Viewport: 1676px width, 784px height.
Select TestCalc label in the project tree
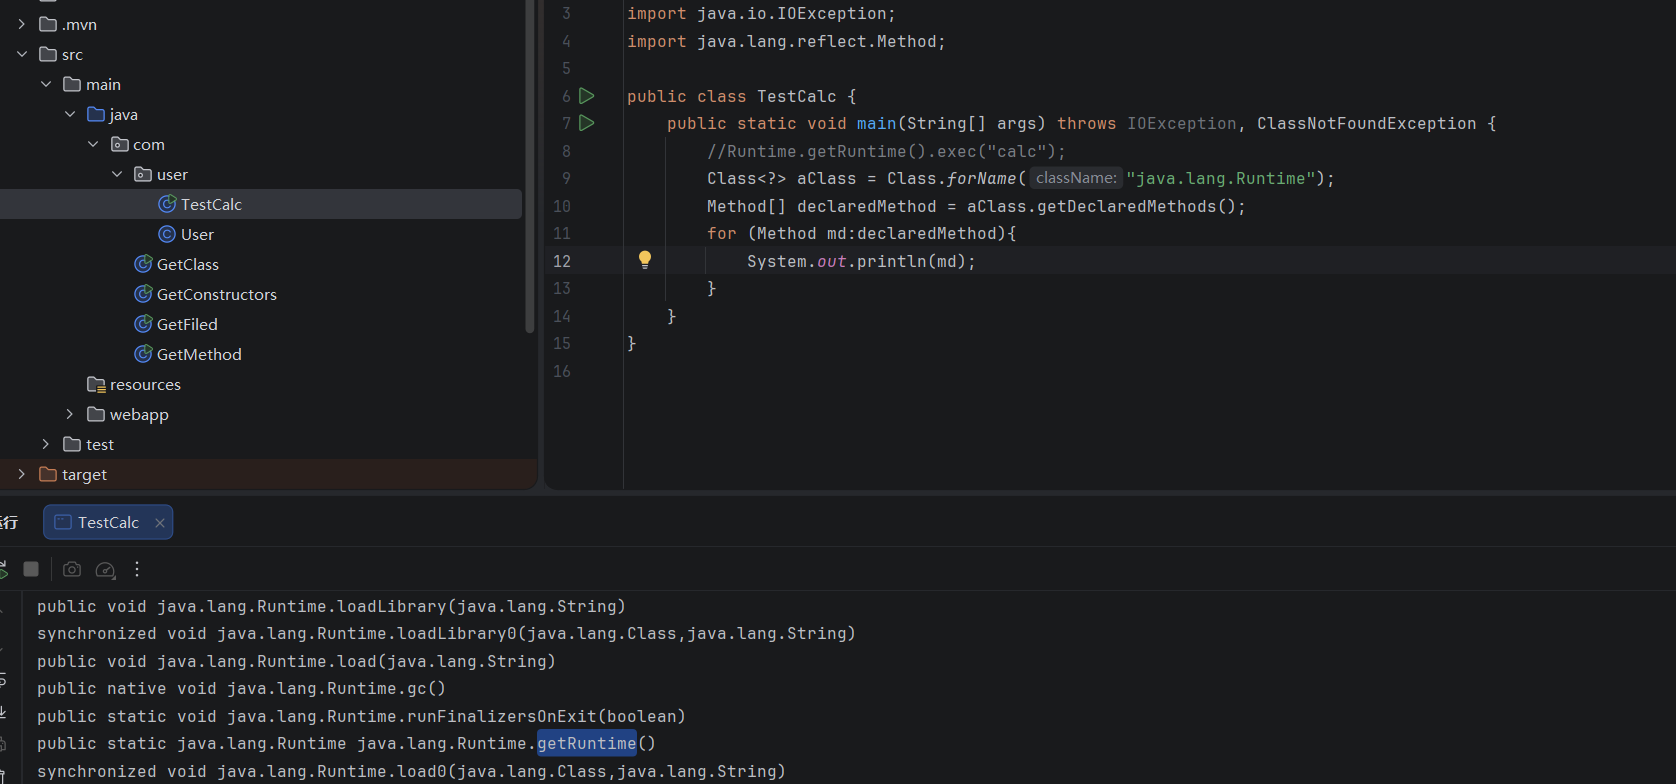pos(211,204)
